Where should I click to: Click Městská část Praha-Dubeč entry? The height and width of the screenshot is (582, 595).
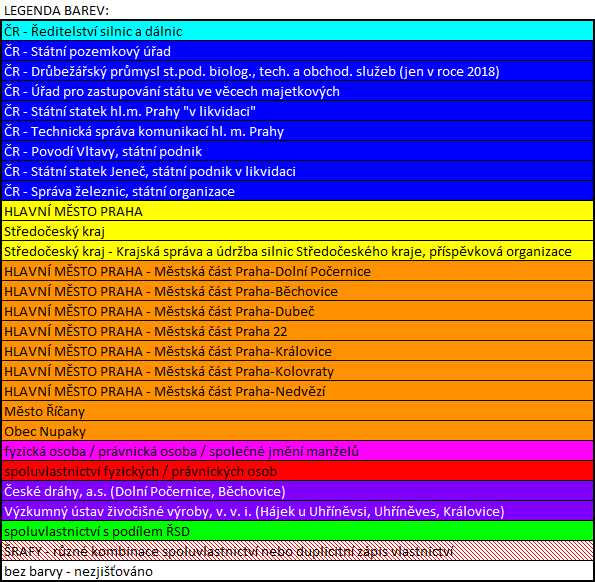pos(298,311)
